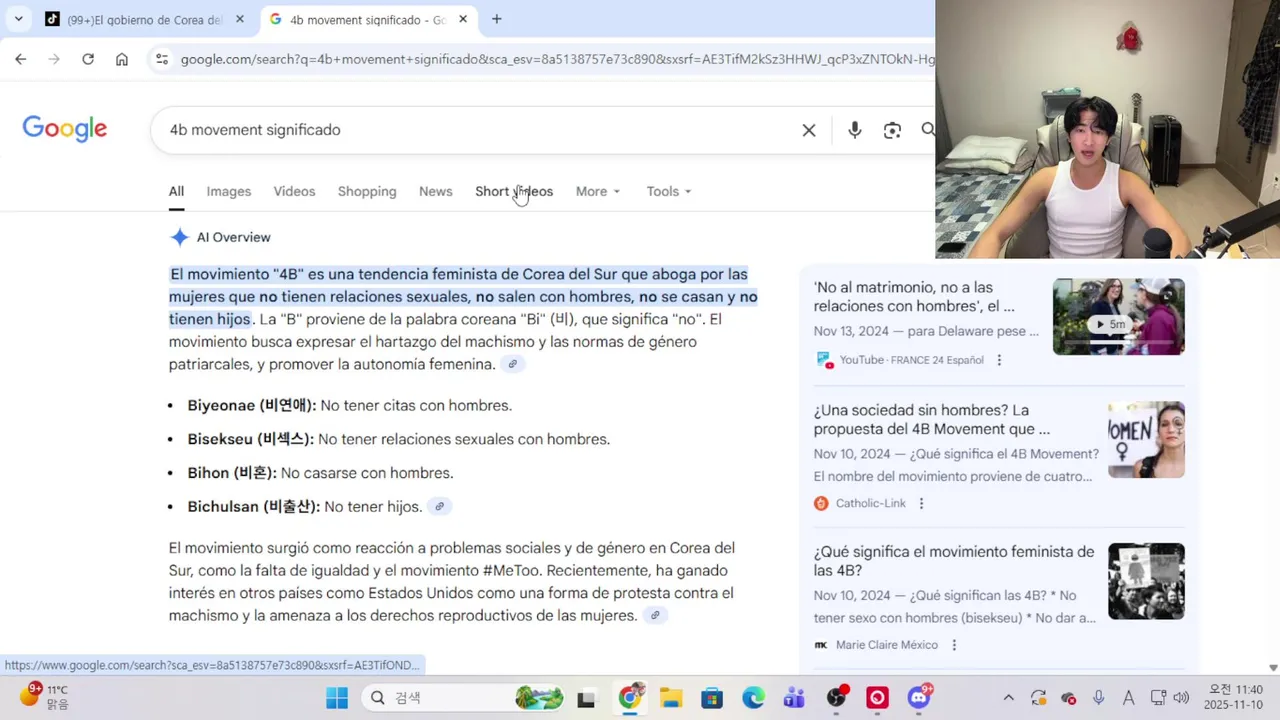
Task: Open Microsoft Store from the taskbar
Action: point(712,698)
